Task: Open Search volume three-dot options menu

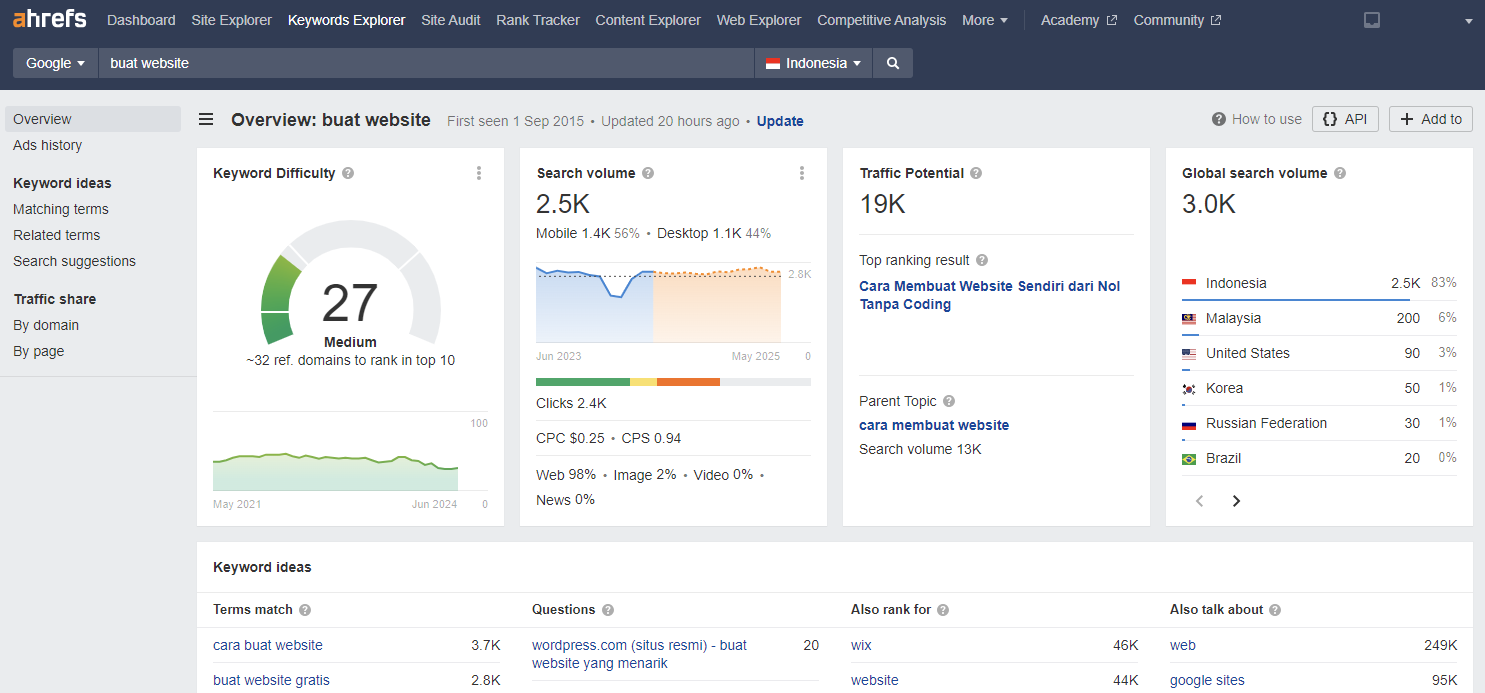Action: click(802, 173)
